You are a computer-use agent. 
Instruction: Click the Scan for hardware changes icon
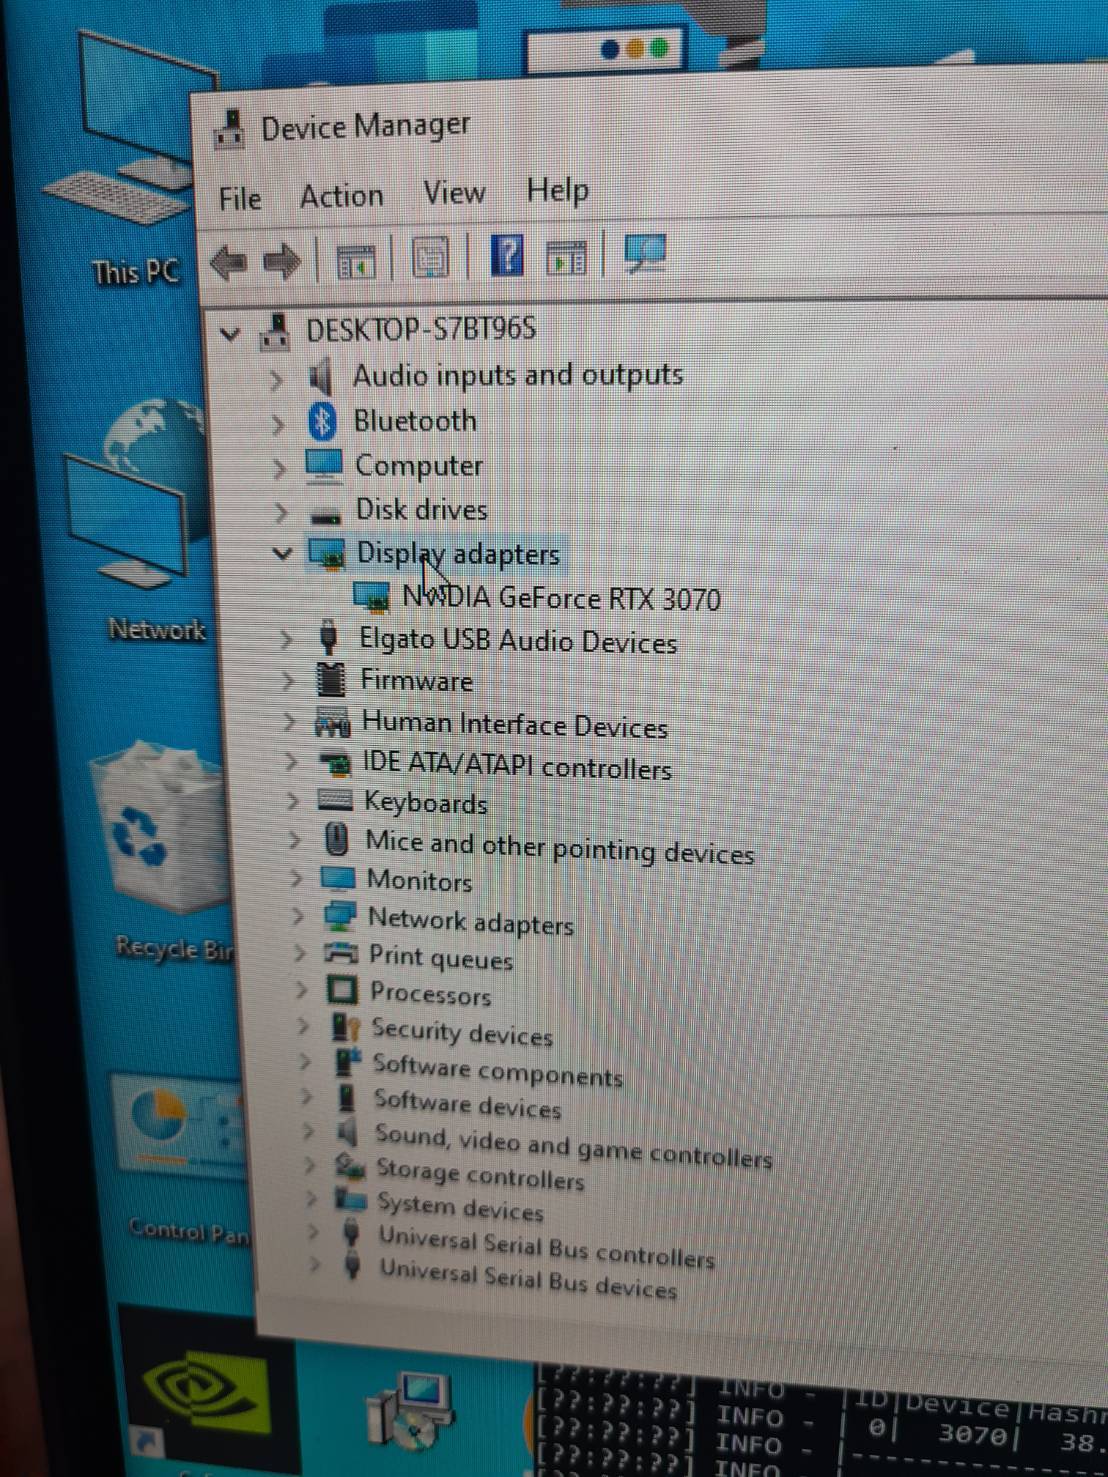tap(645, 254)
